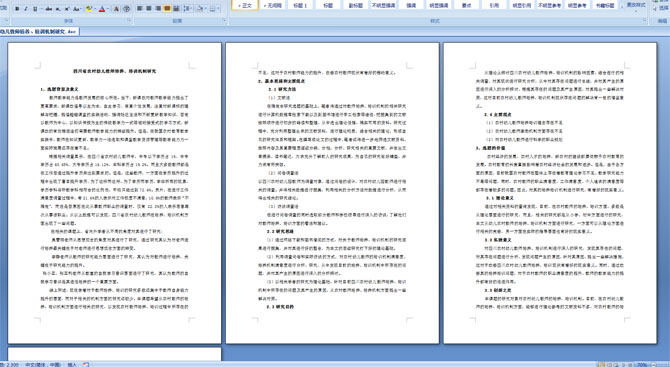
Task: Toggle italic formatting
Action: point(26,9)
